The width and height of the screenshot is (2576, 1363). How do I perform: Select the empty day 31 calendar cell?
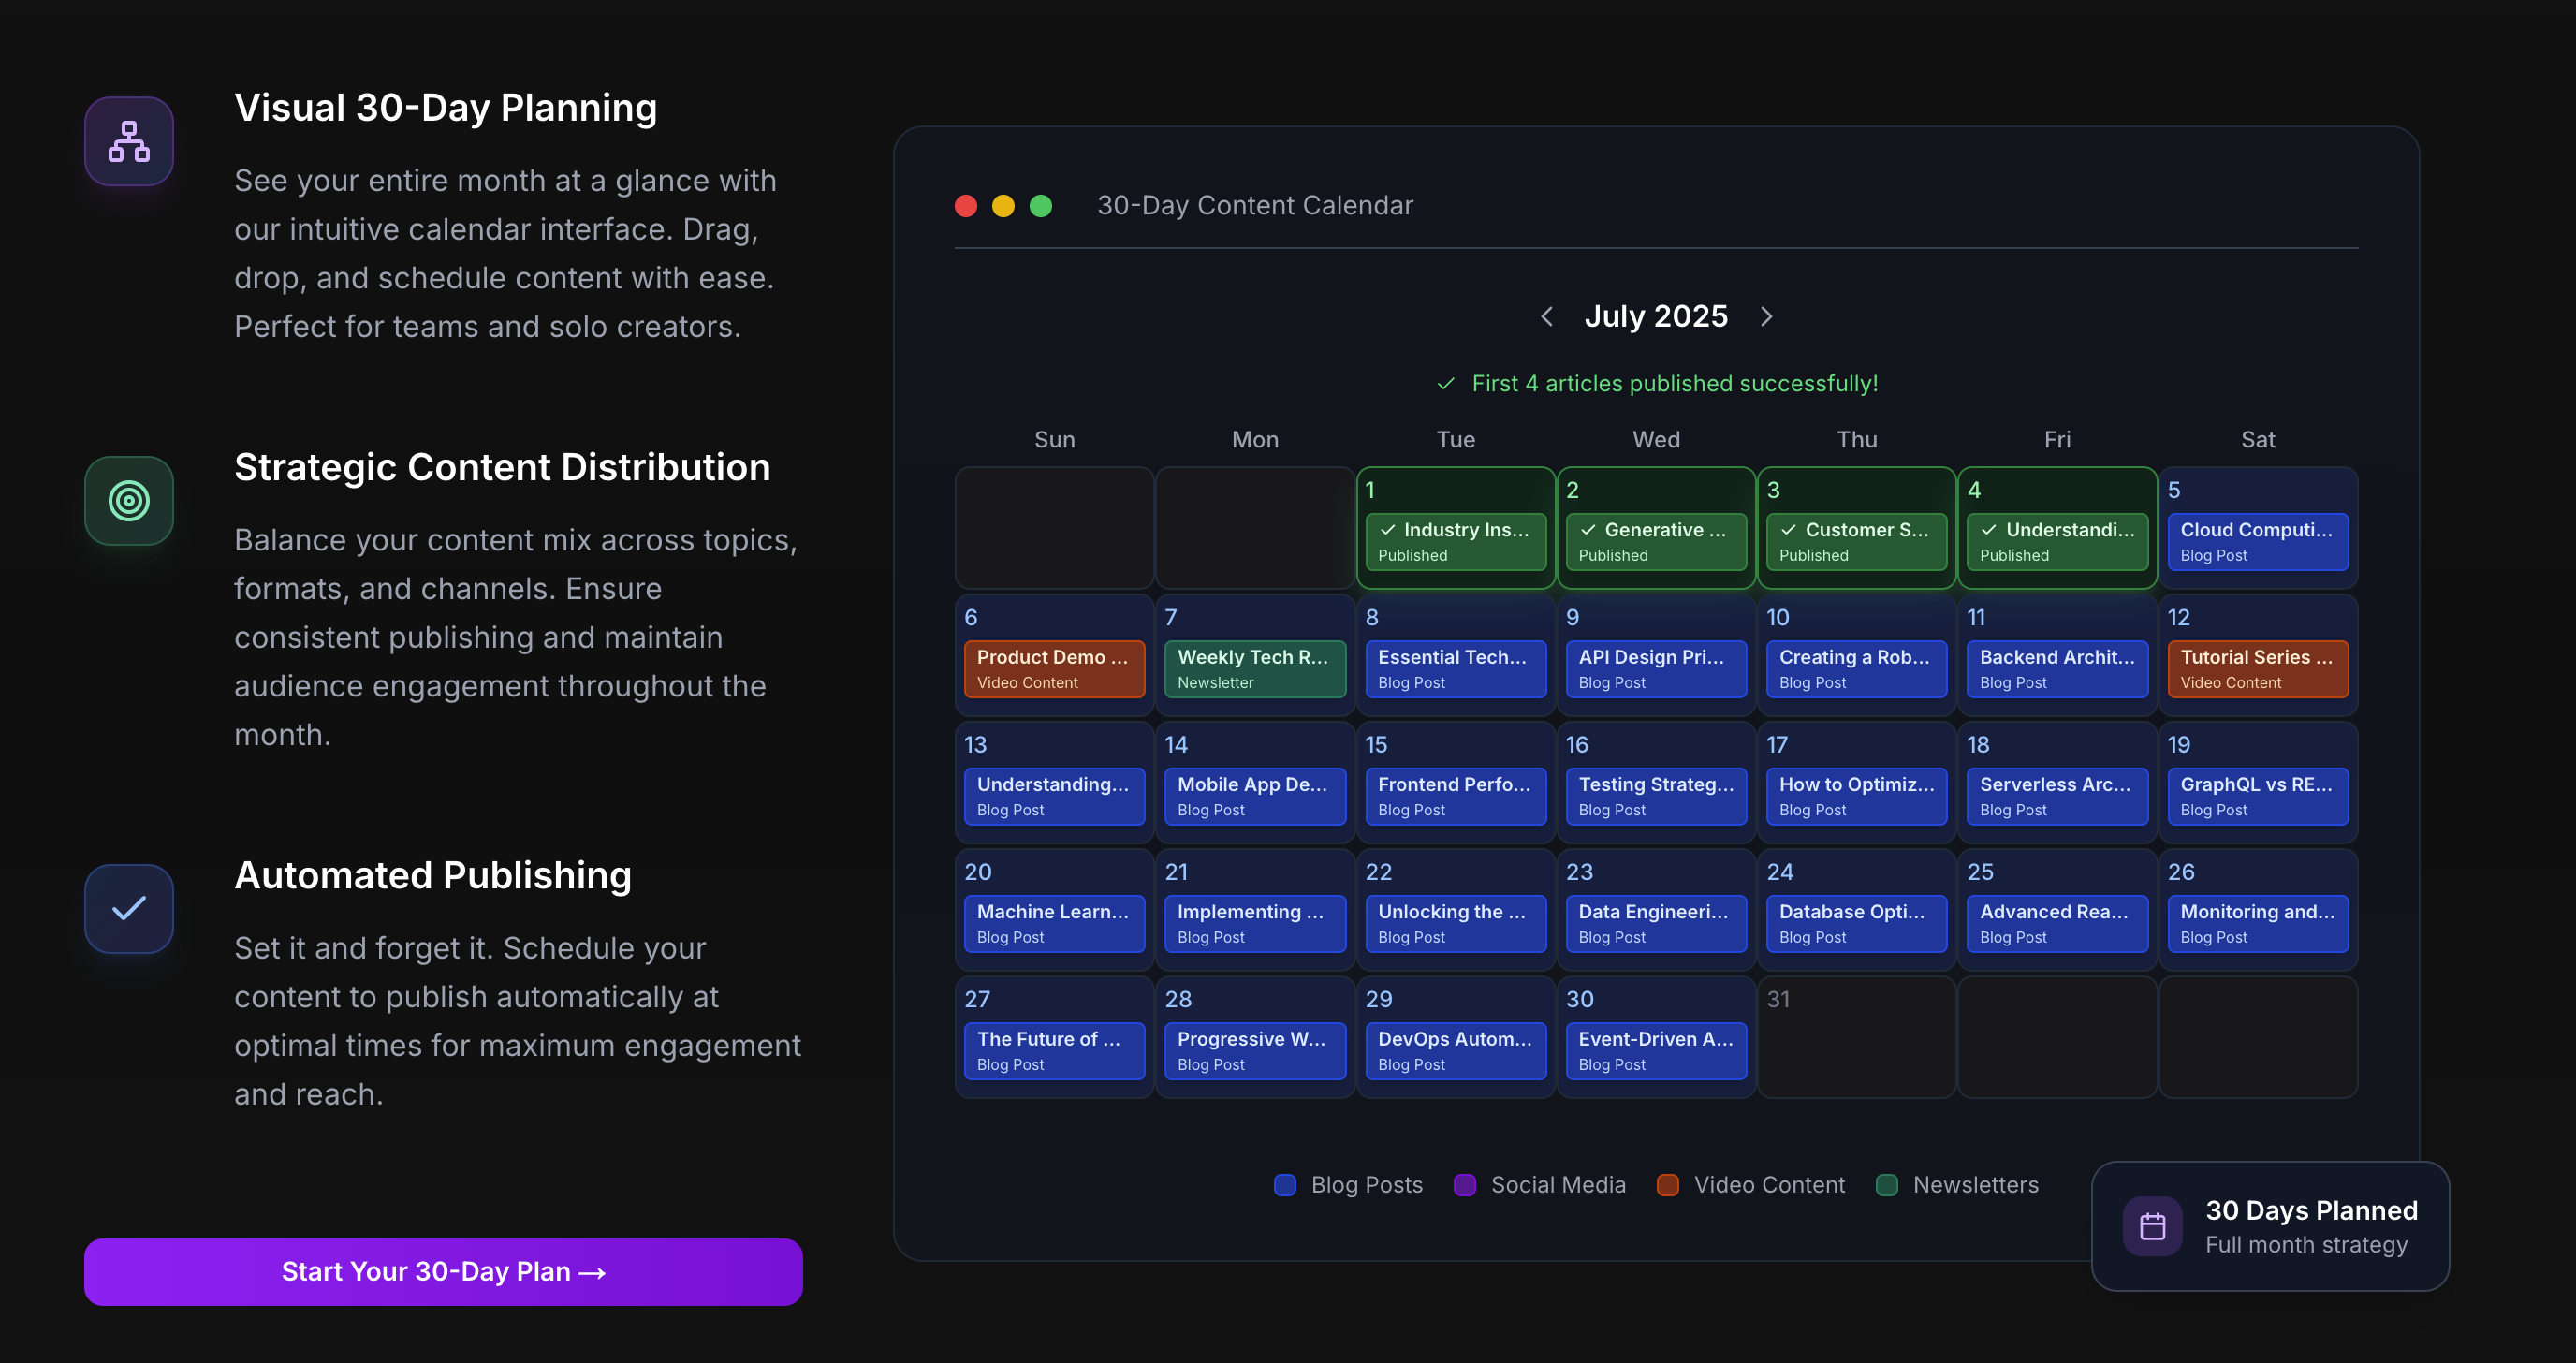tap(1856, 1036)
